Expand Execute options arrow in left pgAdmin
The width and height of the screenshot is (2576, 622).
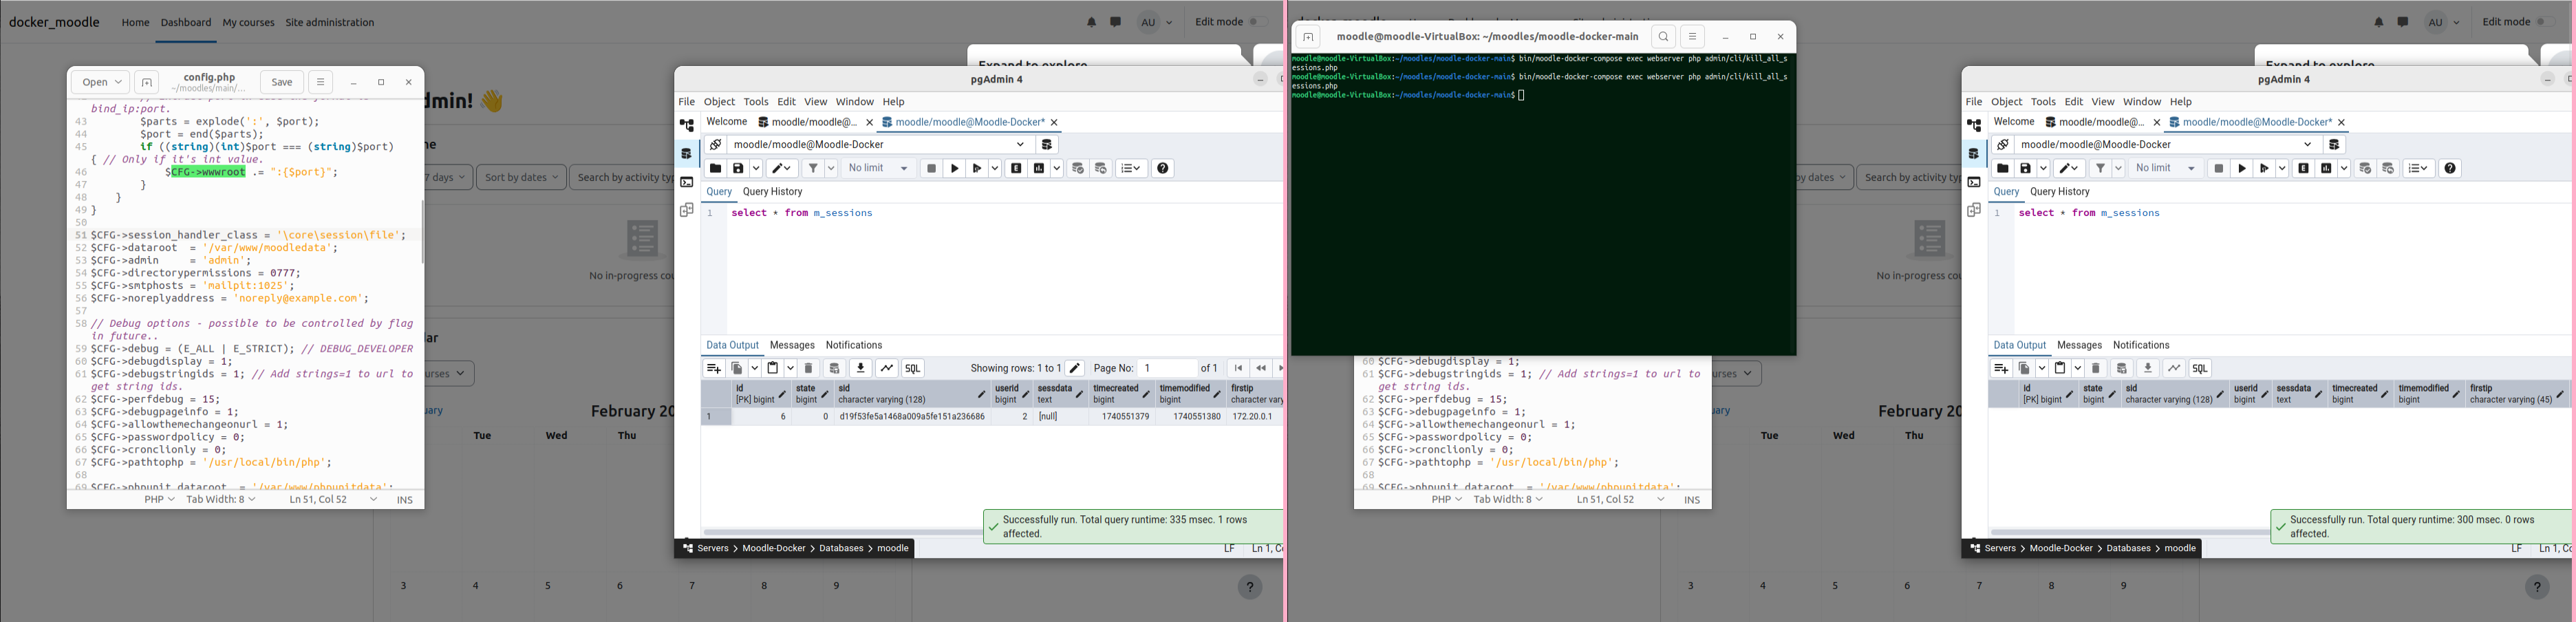tap(995, 169)
